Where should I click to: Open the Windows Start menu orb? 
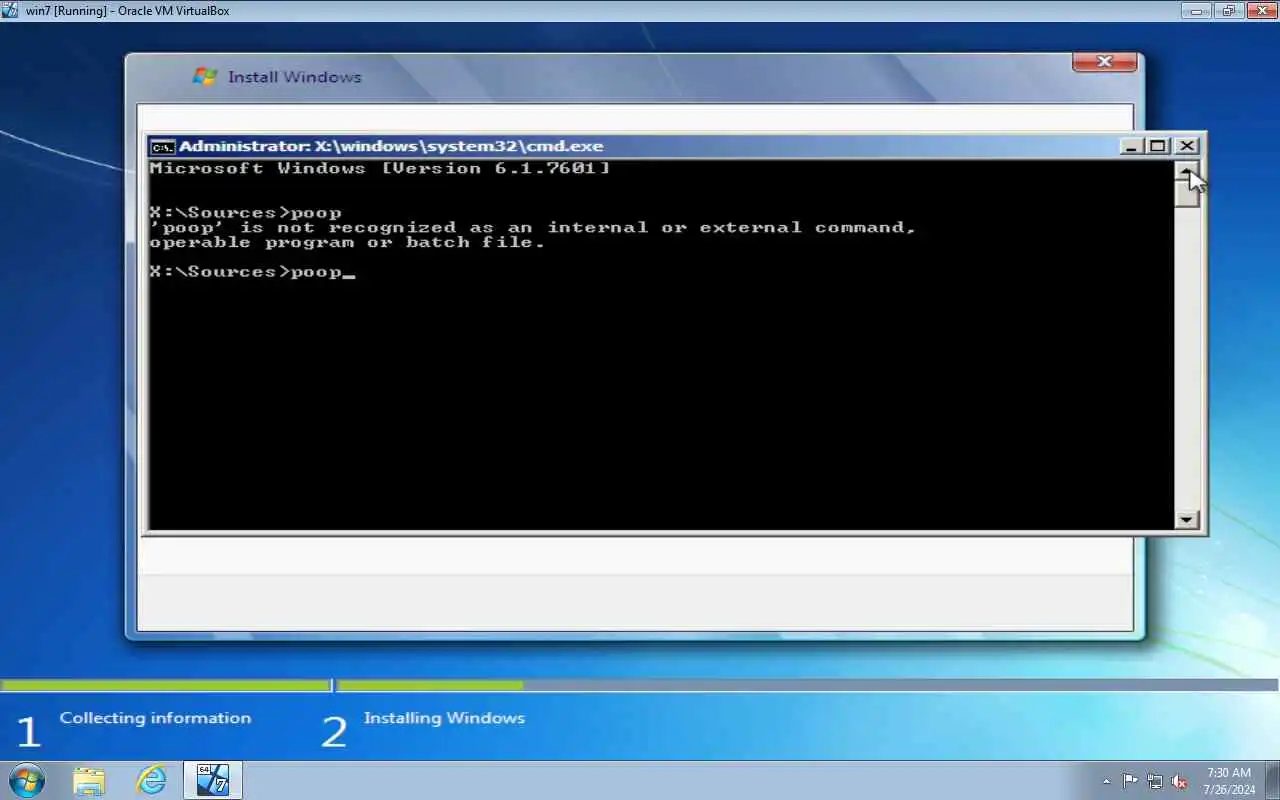coord(27,780)
